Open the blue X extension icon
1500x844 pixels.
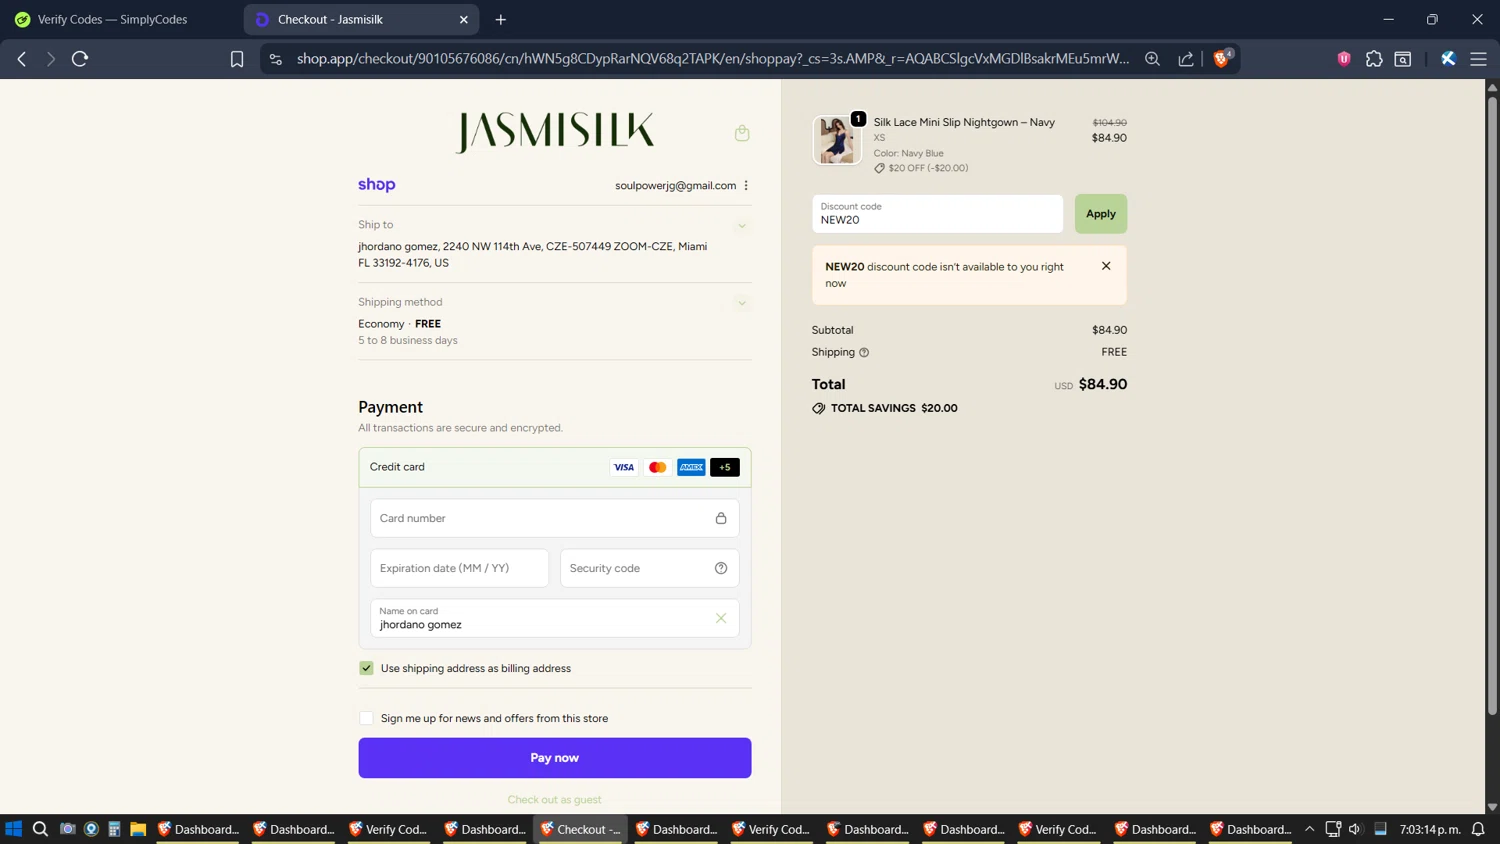click(x=1448, y=59)
